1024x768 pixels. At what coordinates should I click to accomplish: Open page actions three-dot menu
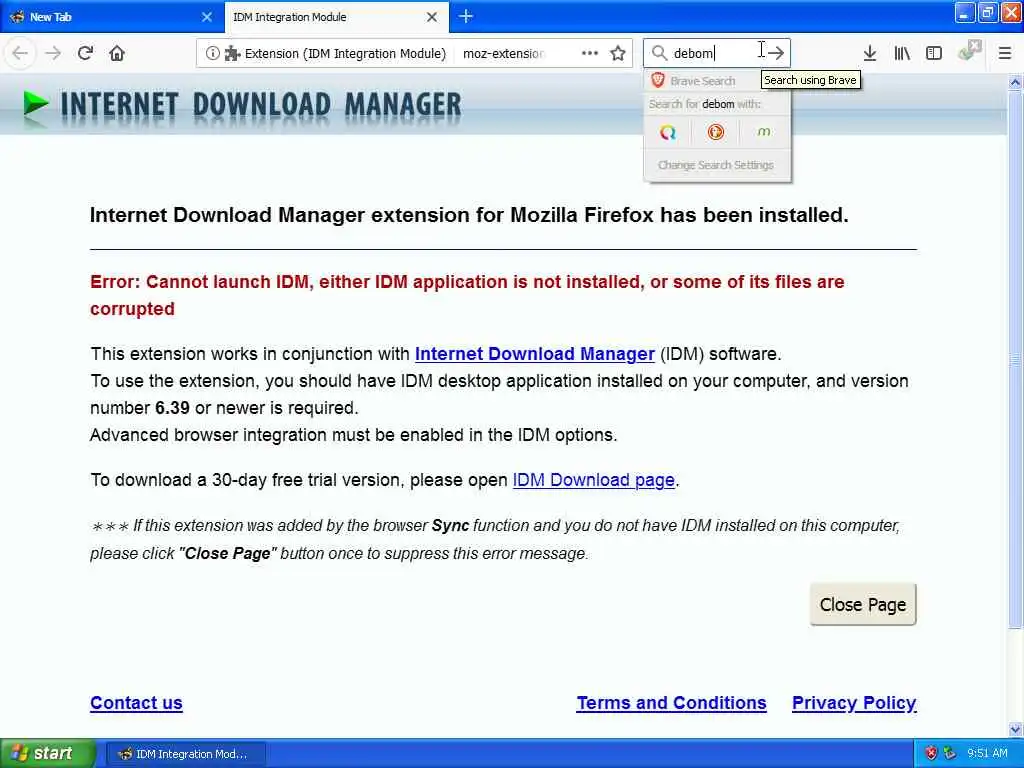[590, 53]
